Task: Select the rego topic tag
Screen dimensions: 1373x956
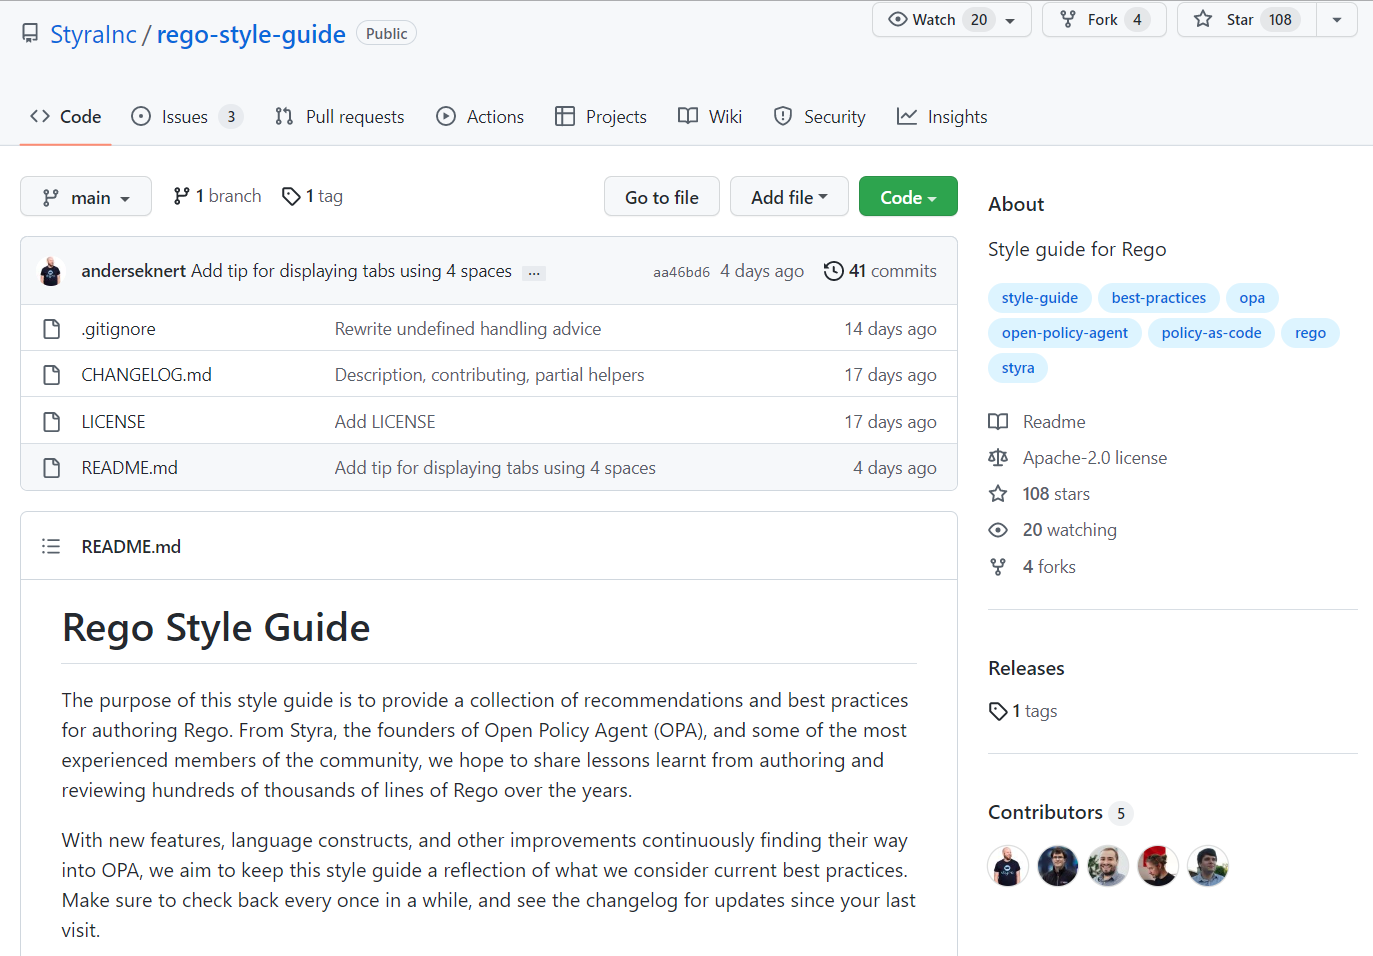Action: [1310, 333]
